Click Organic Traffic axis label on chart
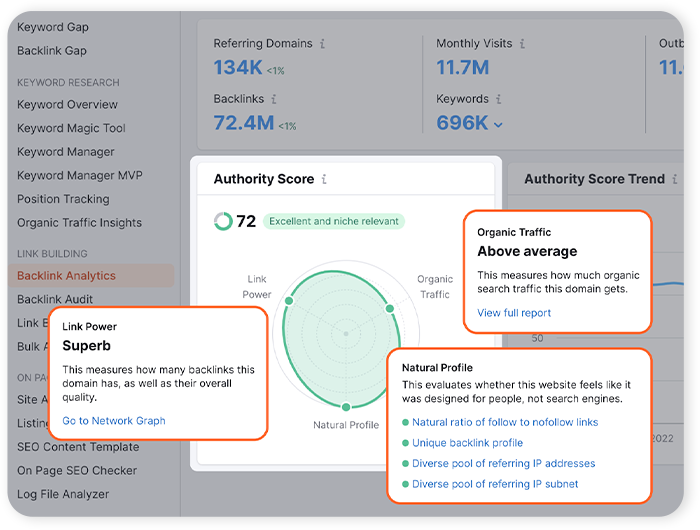 pyautogui.click(x=435, y=287)
